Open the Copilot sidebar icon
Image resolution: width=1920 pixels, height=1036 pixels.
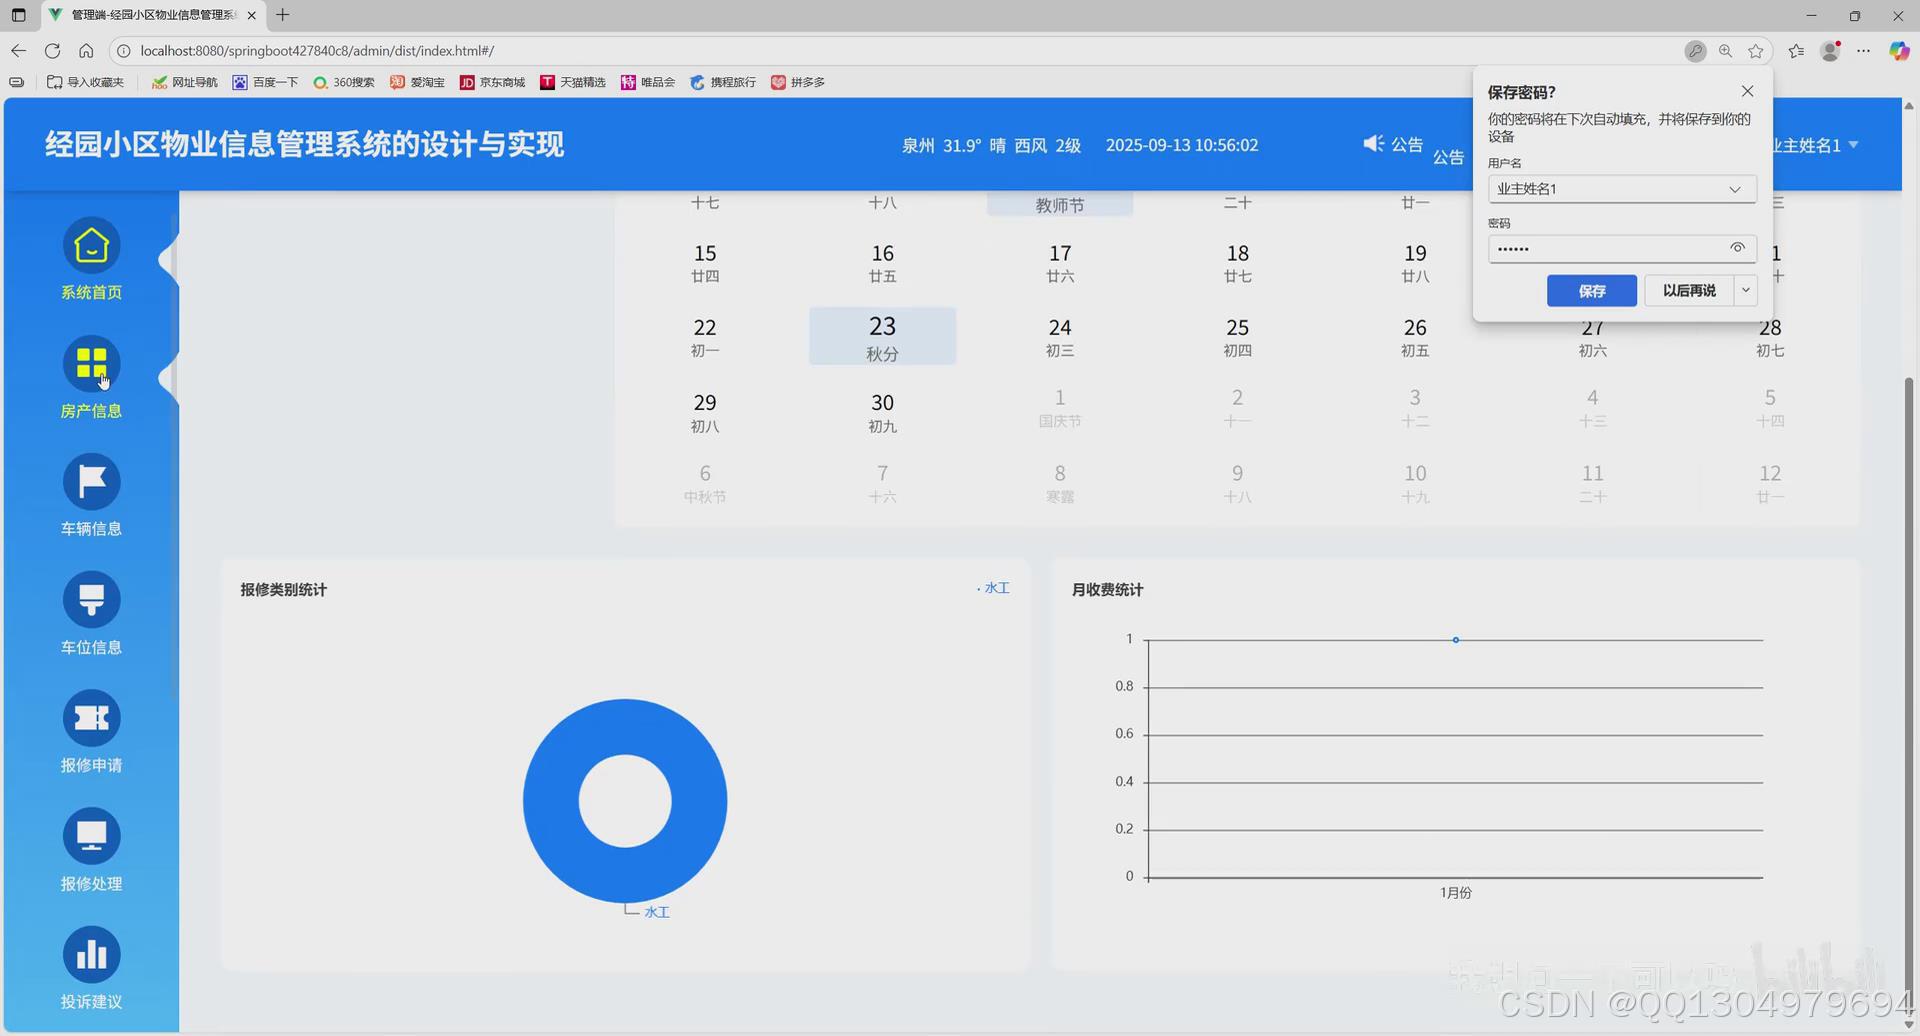(x=1899, y=51)
